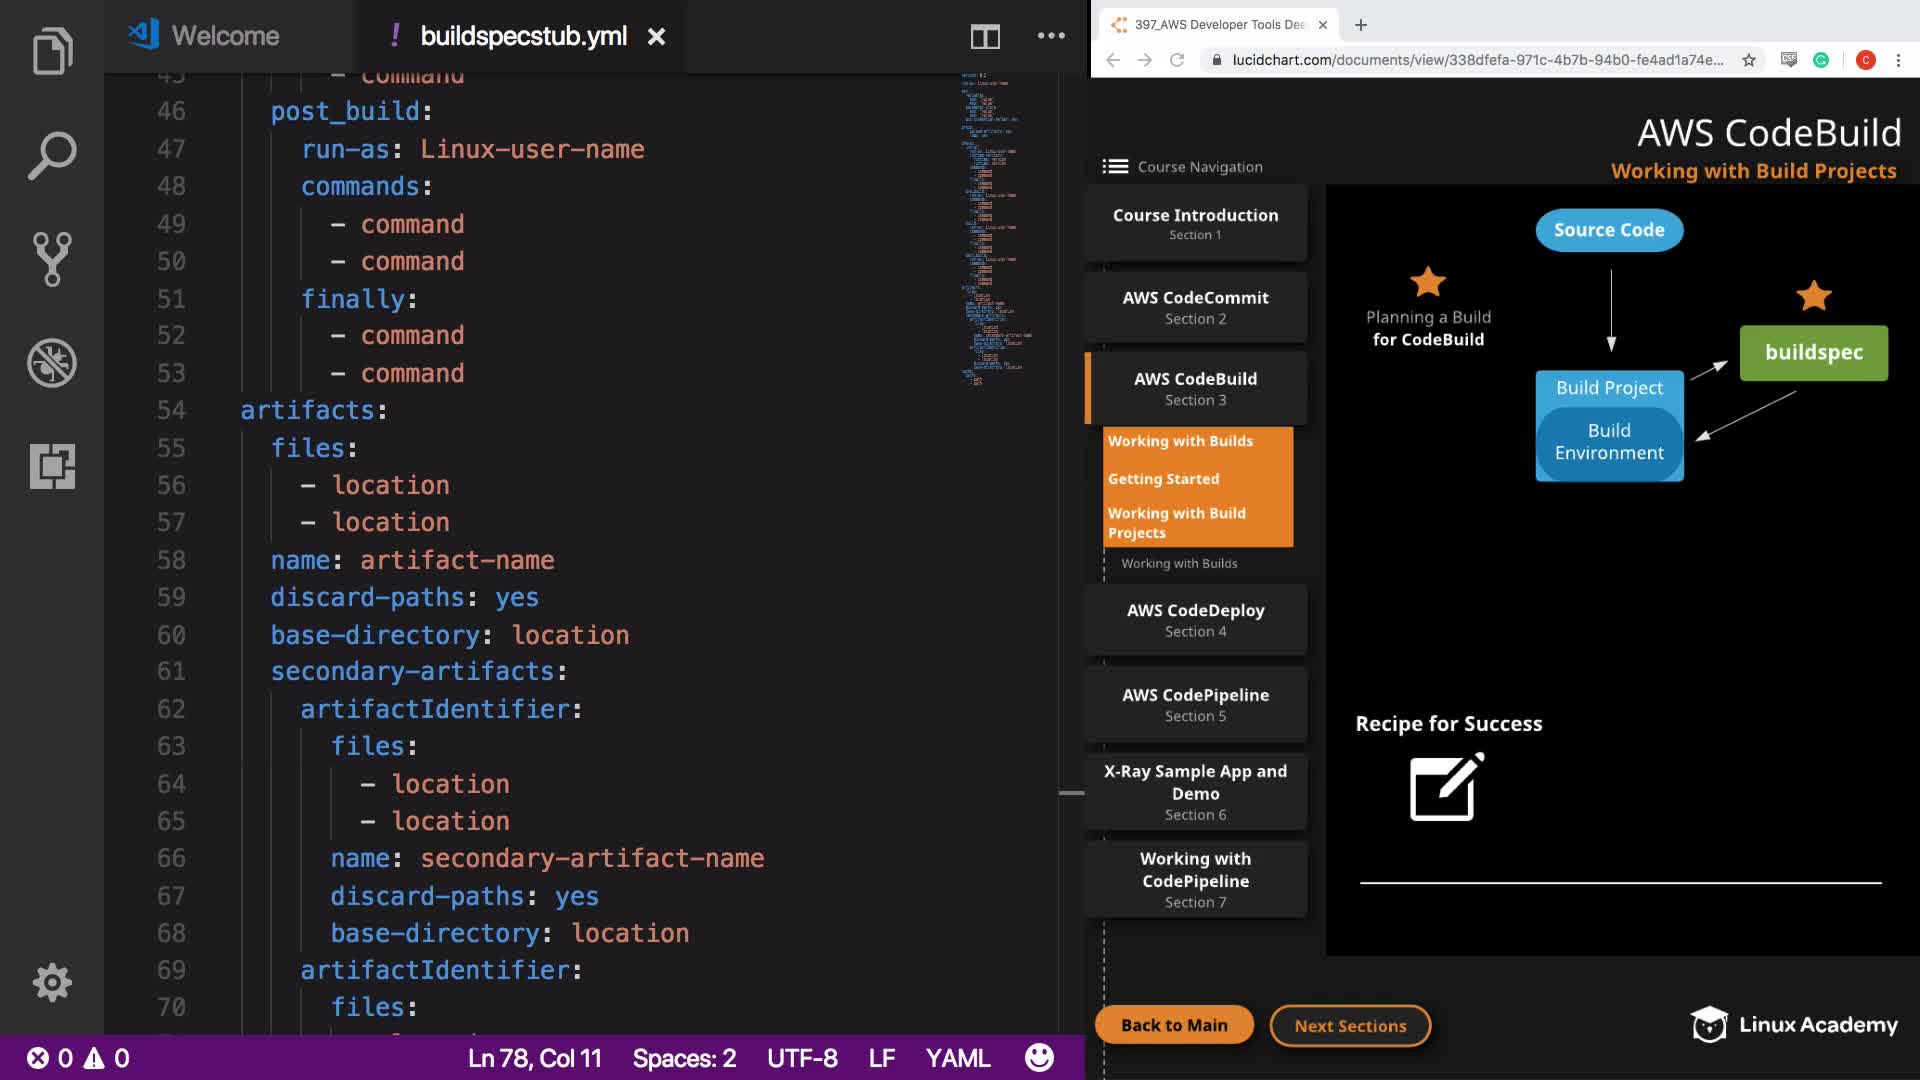The width and height of the screenshot is (1920, 1080).
Task: Click the split editor icon
Action: tap(985, 37)
